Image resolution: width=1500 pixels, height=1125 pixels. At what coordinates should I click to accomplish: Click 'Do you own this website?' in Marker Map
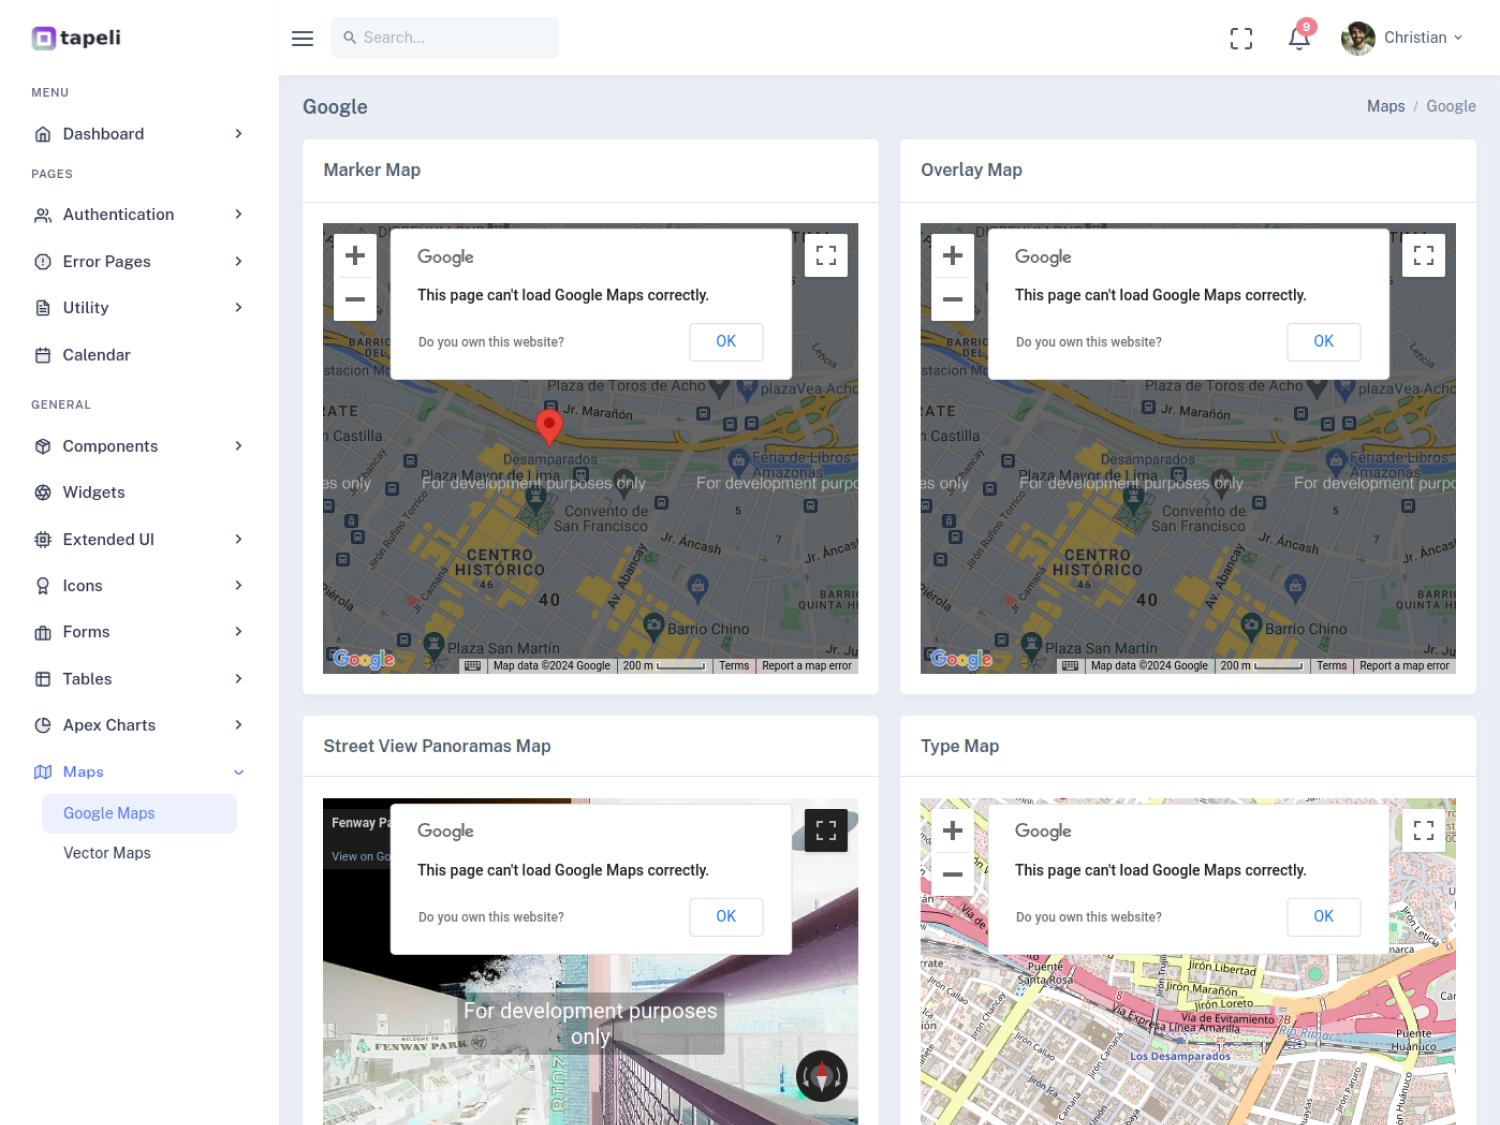pos(491,342)
